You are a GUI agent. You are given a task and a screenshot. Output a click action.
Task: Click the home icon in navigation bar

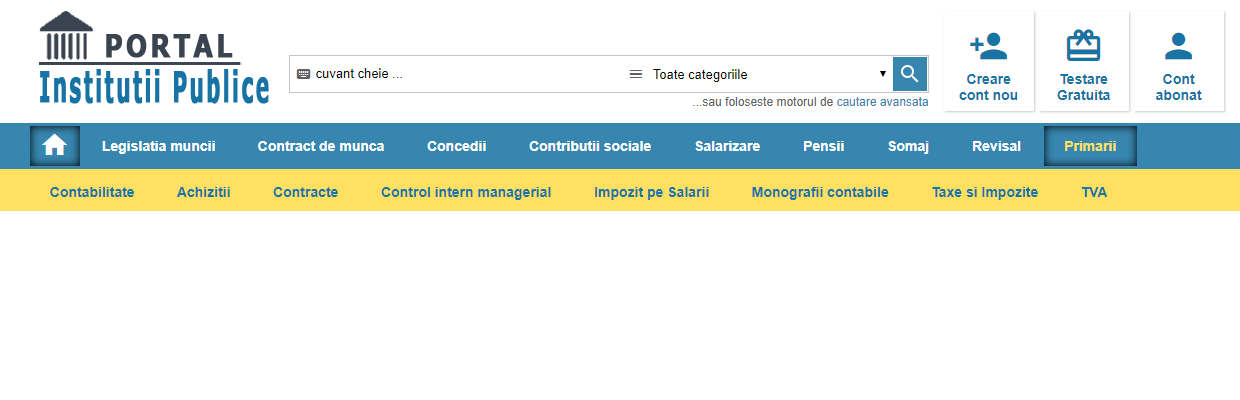54,146
